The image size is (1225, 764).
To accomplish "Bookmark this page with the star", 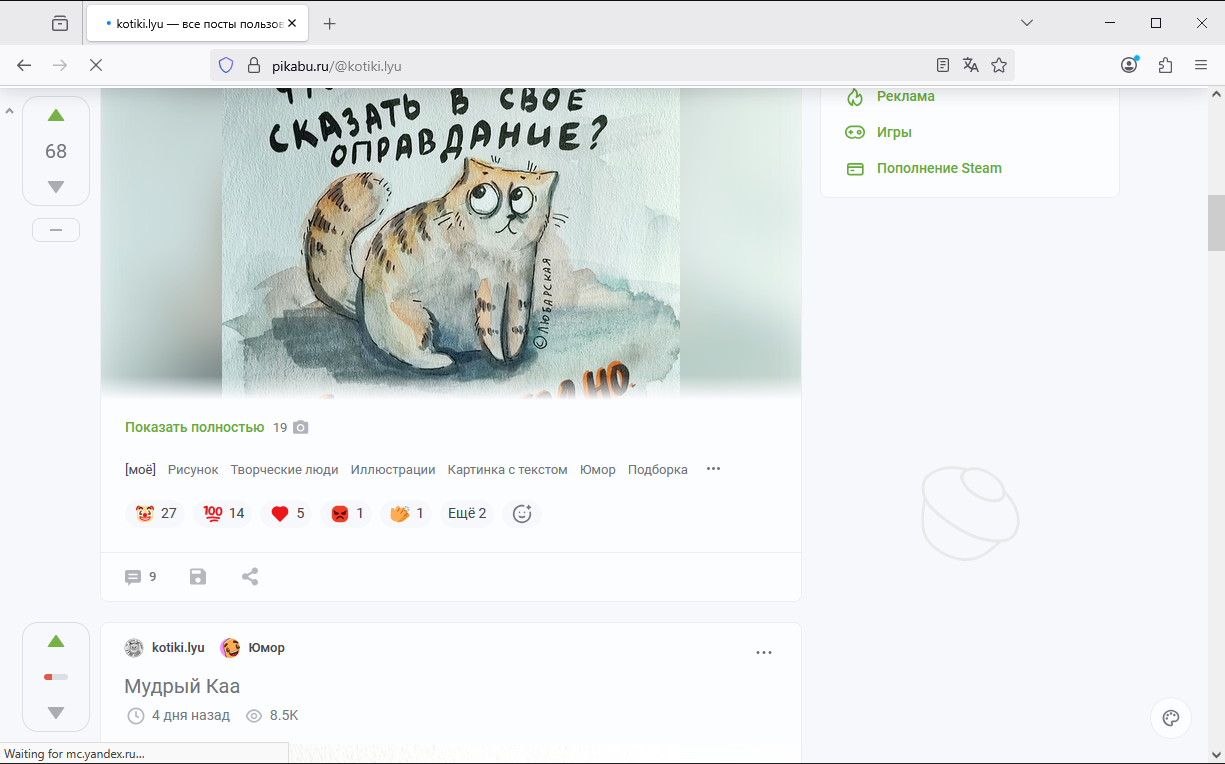I will (999, 65).
